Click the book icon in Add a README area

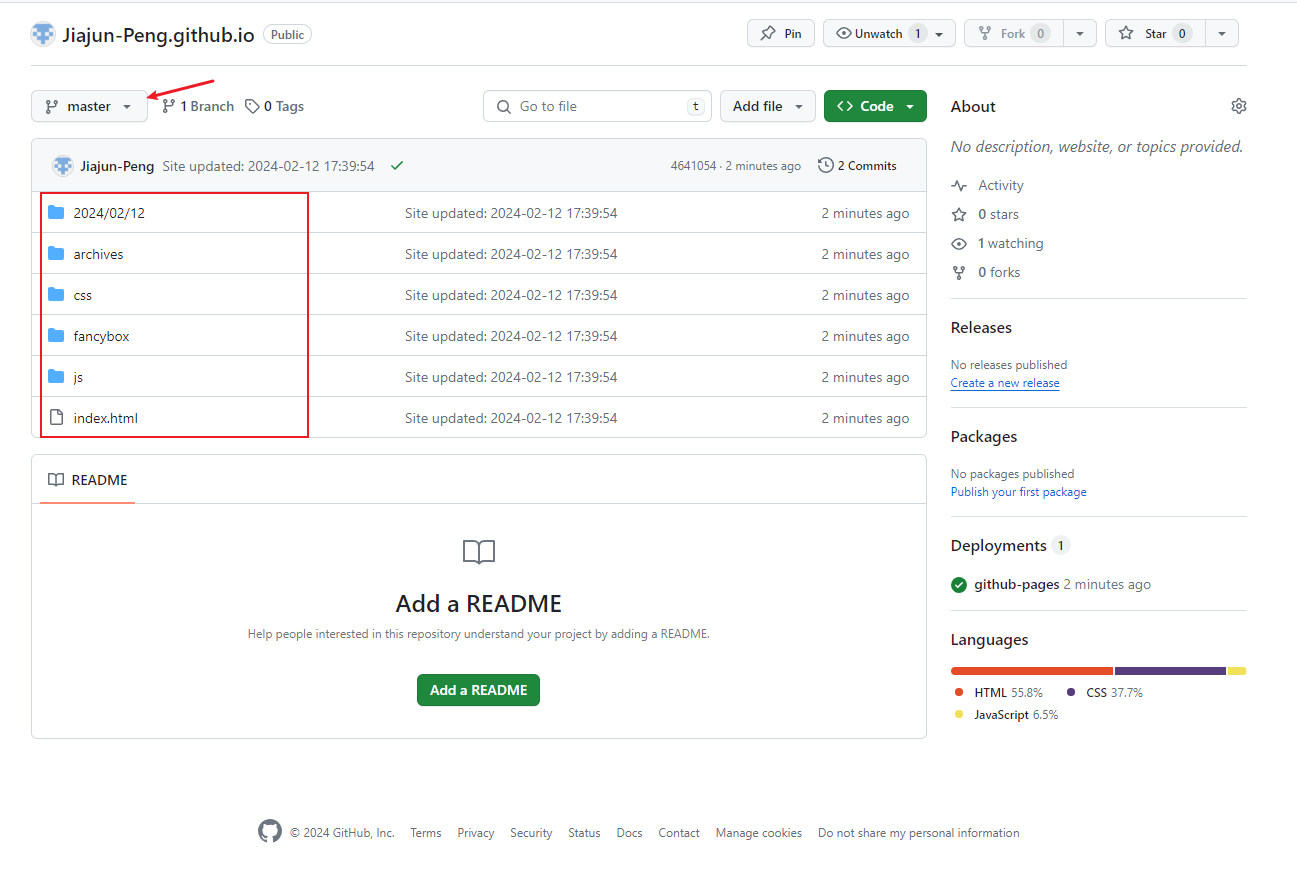[x=479, y=552]
